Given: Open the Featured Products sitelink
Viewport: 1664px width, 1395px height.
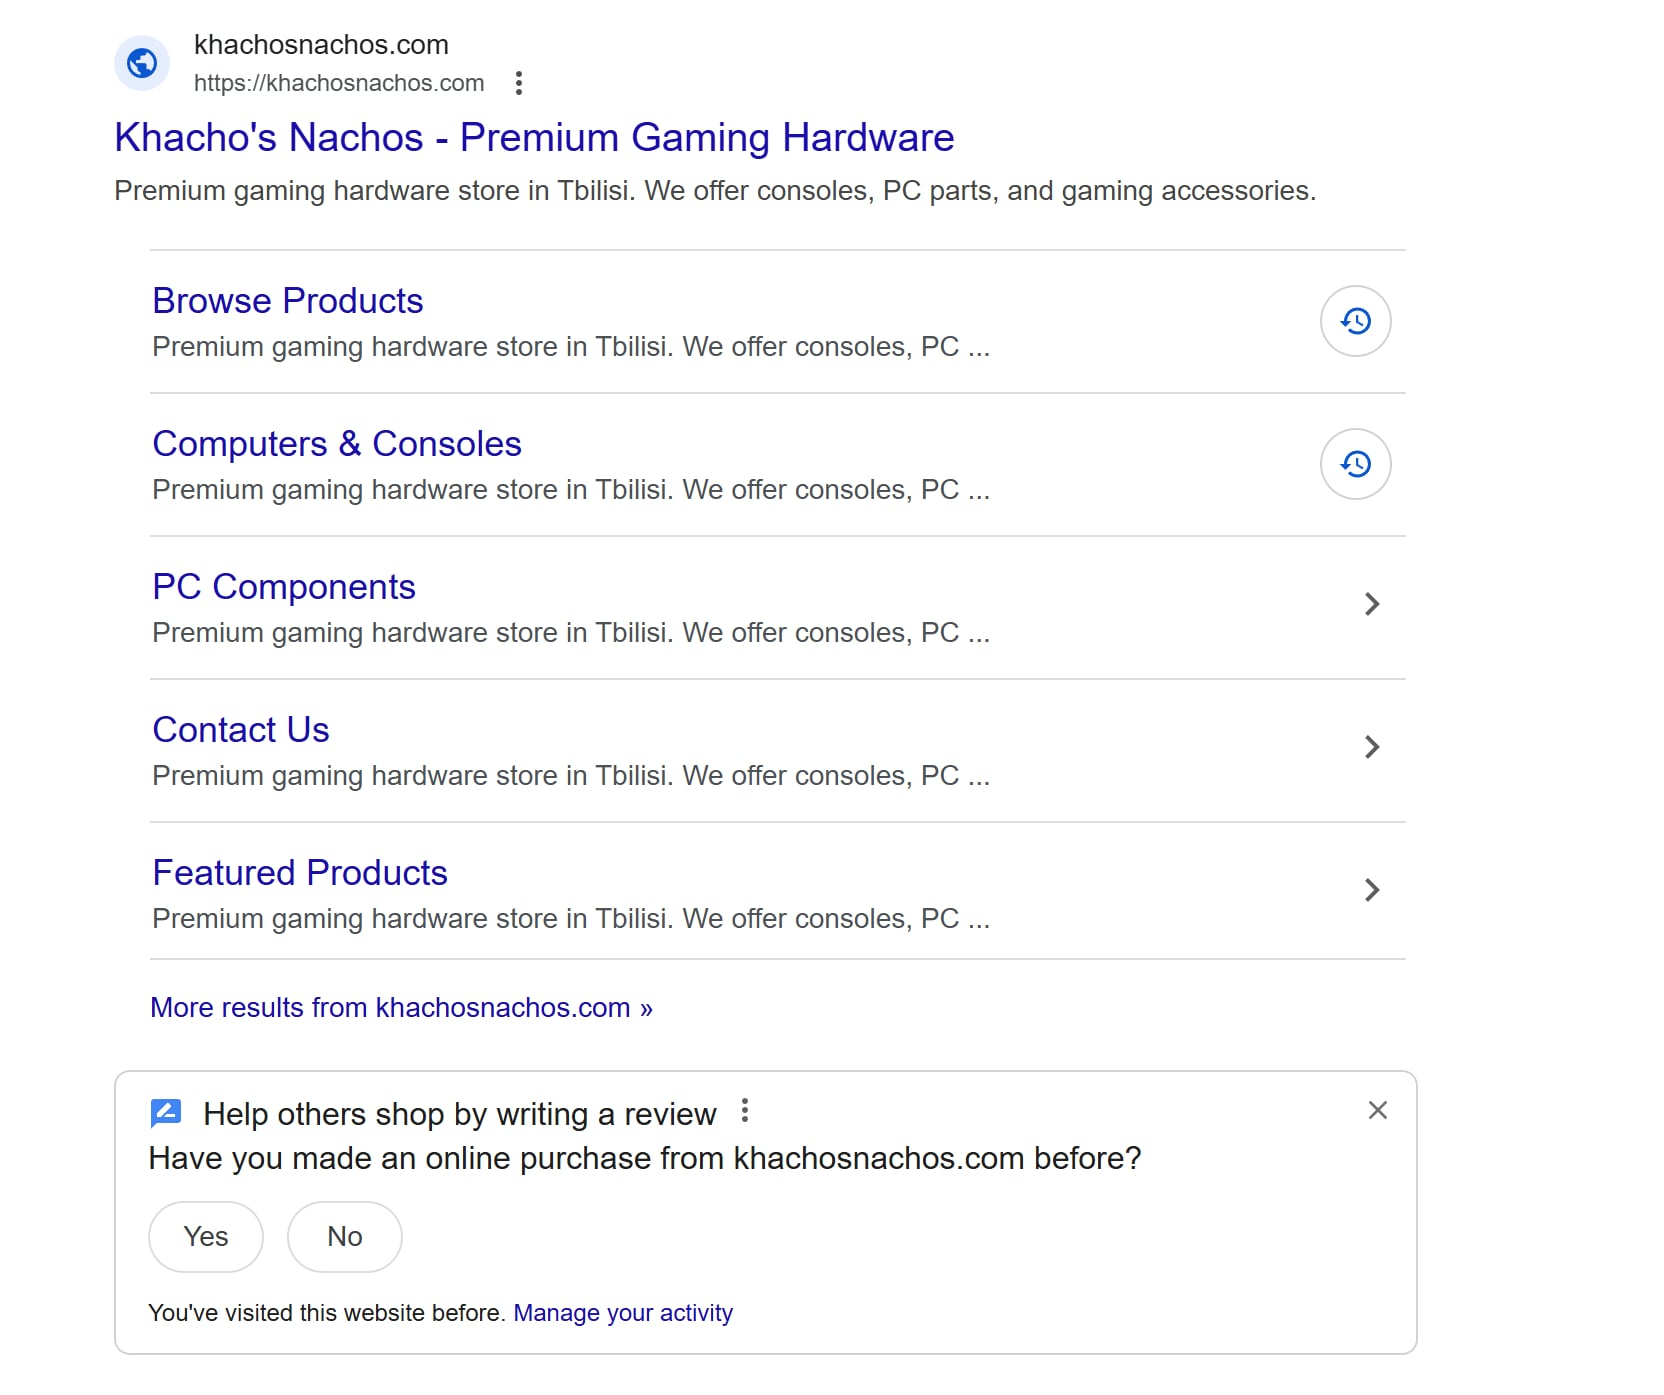Looking at the screenshot, I should 300,873.
